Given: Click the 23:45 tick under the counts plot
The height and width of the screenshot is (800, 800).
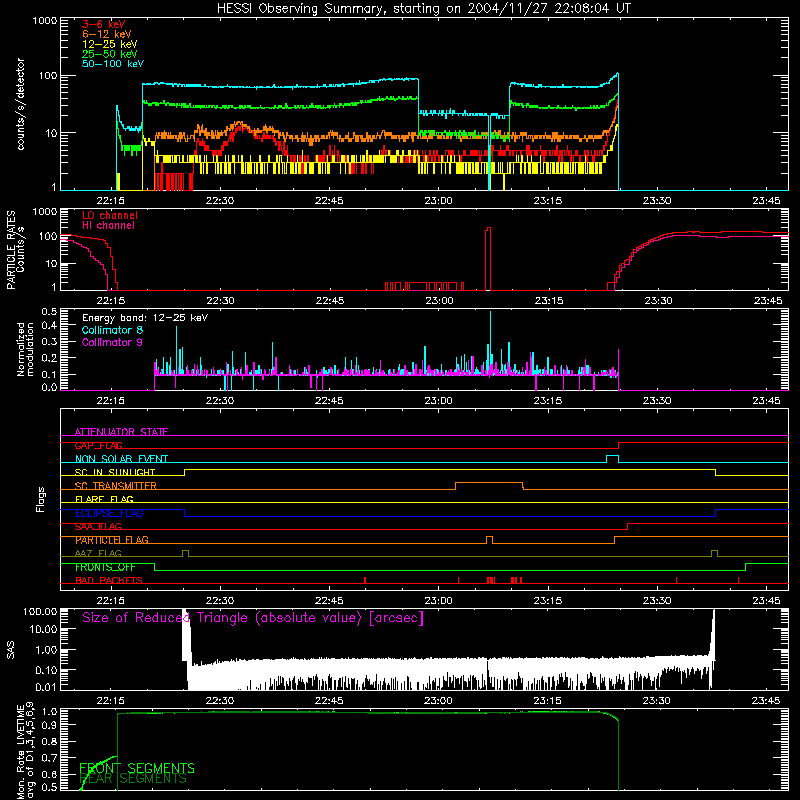Looking at the screenshot, I should point(766,201).
